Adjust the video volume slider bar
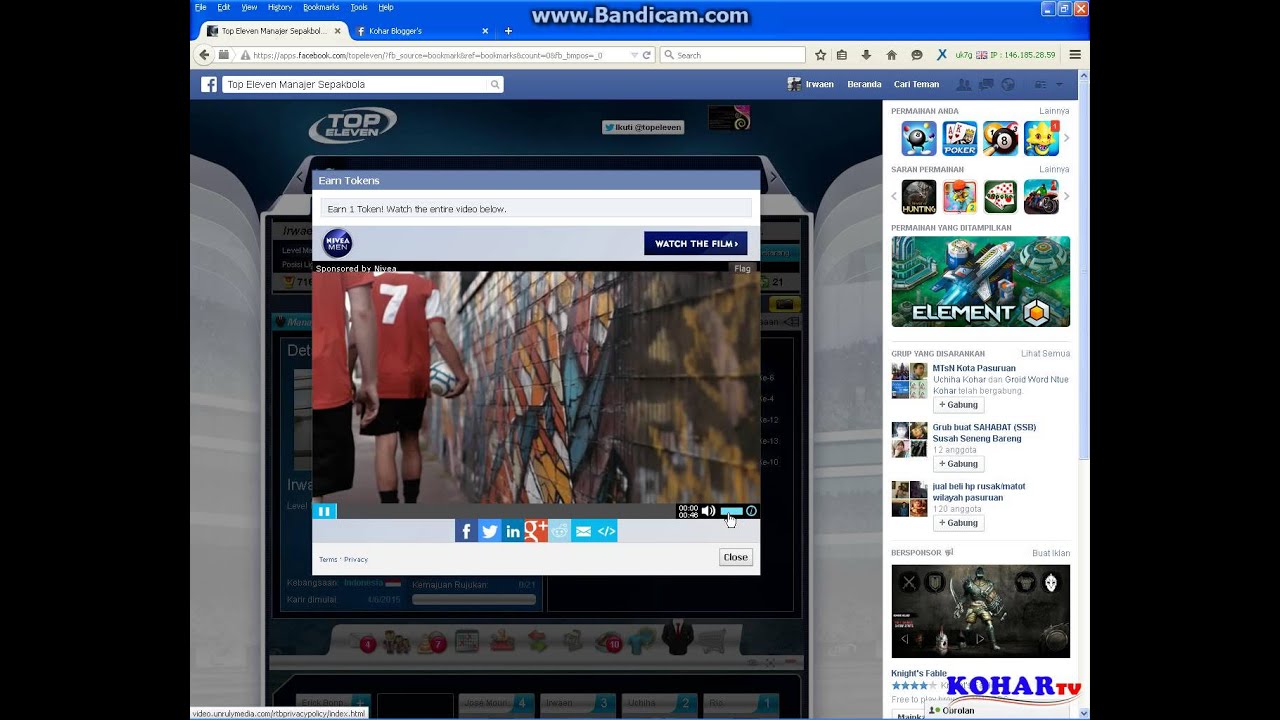This screenshot has height=720, width=1280. click(x=731, y=511)
